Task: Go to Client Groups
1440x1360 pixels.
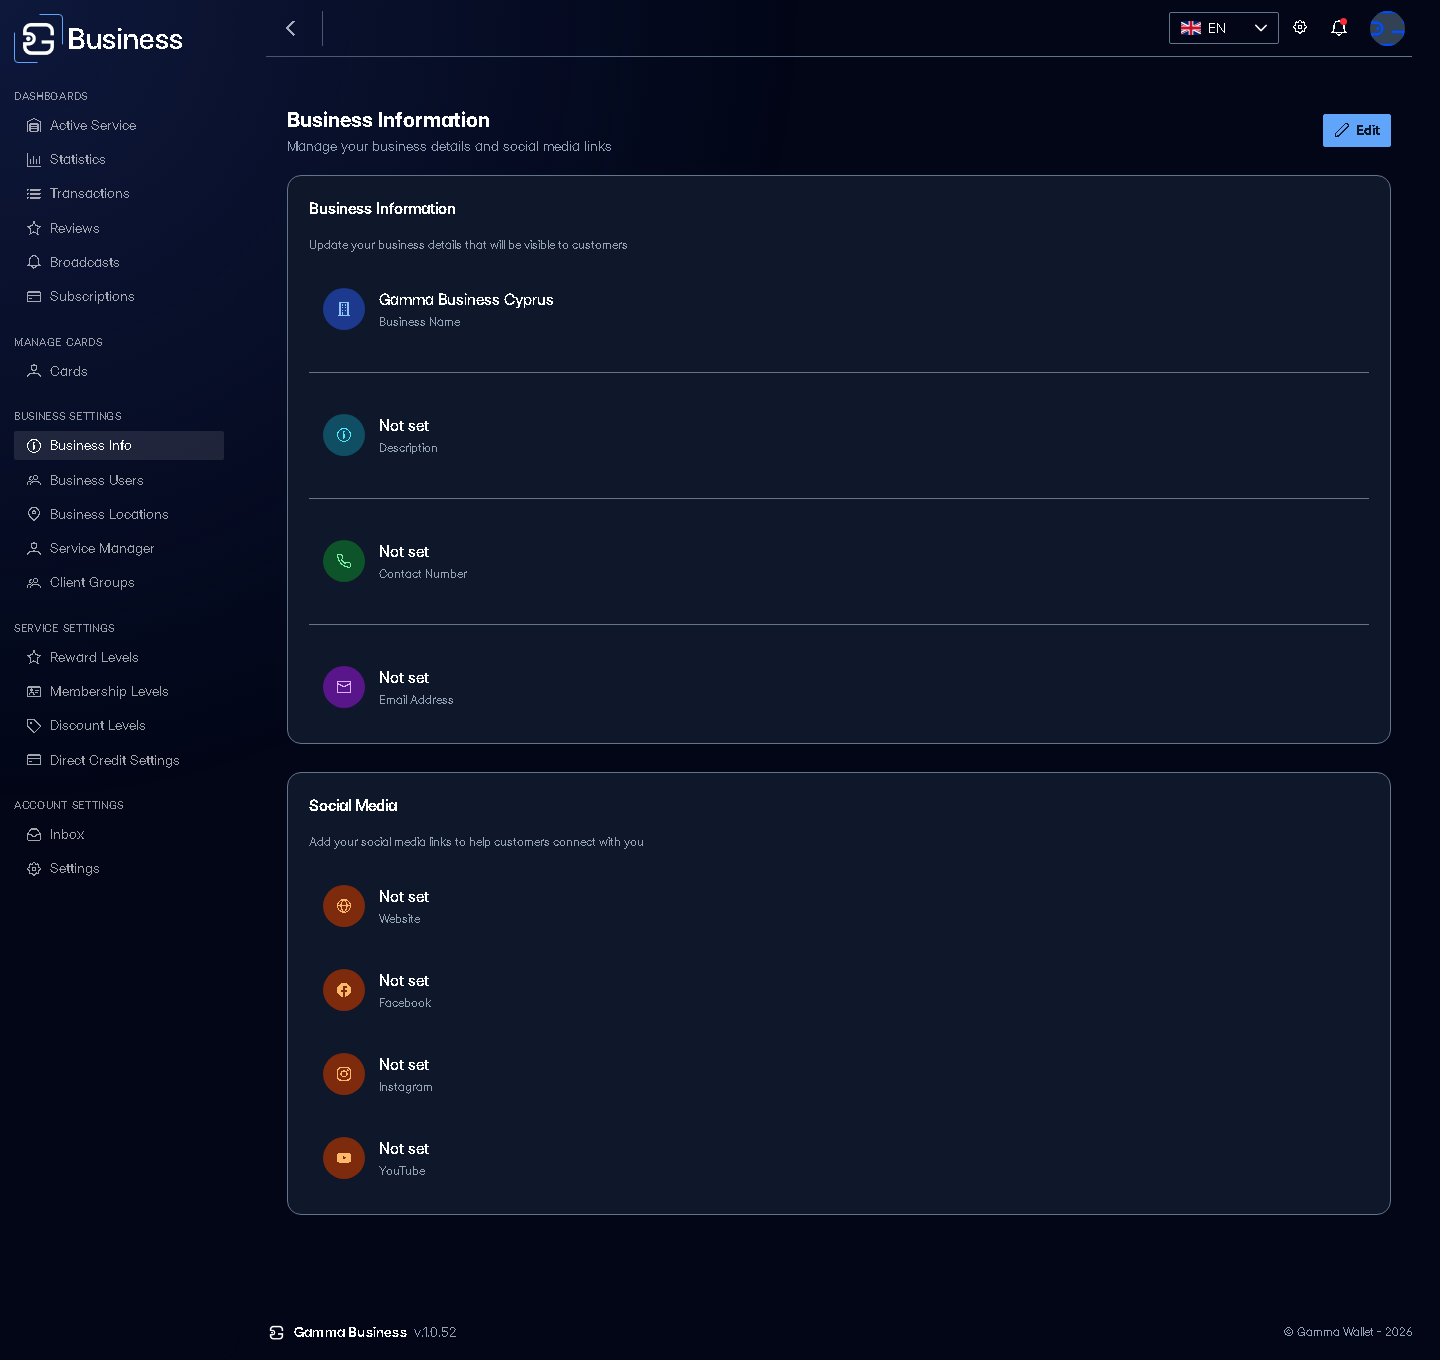Action: point(119,582)
